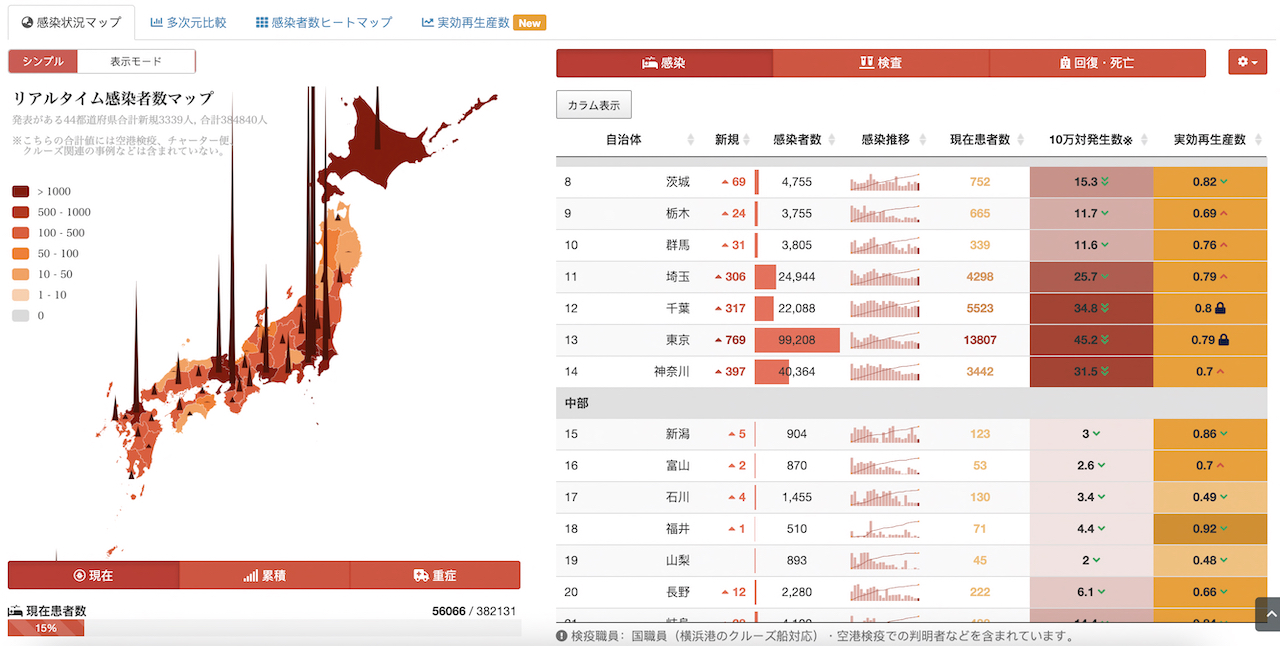The width and height of the screenshot is (1280, 646).
Task: Click 東京 current patients value 13807
Action: (980, 340)
